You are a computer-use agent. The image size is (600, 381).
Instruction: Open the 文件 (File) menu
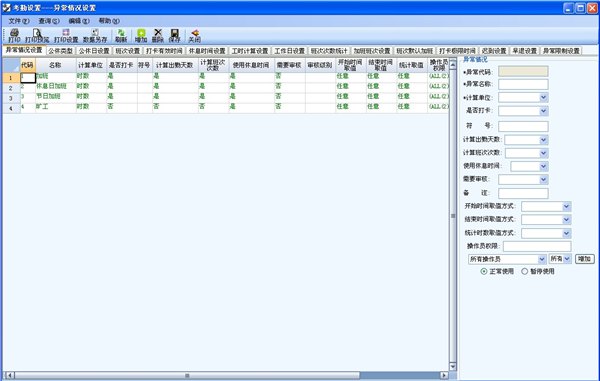pos(19,21)
